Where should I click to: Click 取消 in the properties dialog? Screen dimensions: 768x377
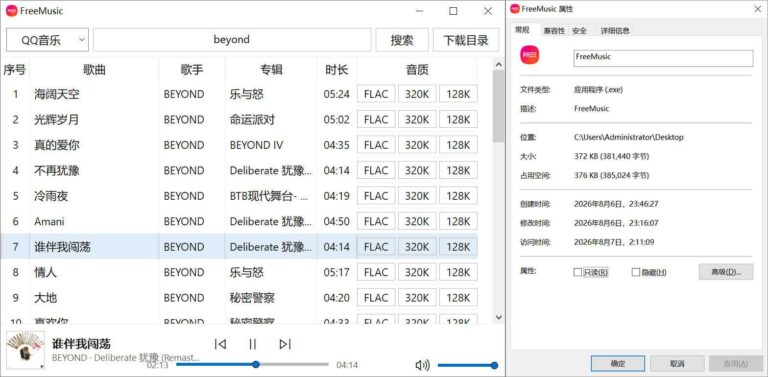click(x=677, y=364)
